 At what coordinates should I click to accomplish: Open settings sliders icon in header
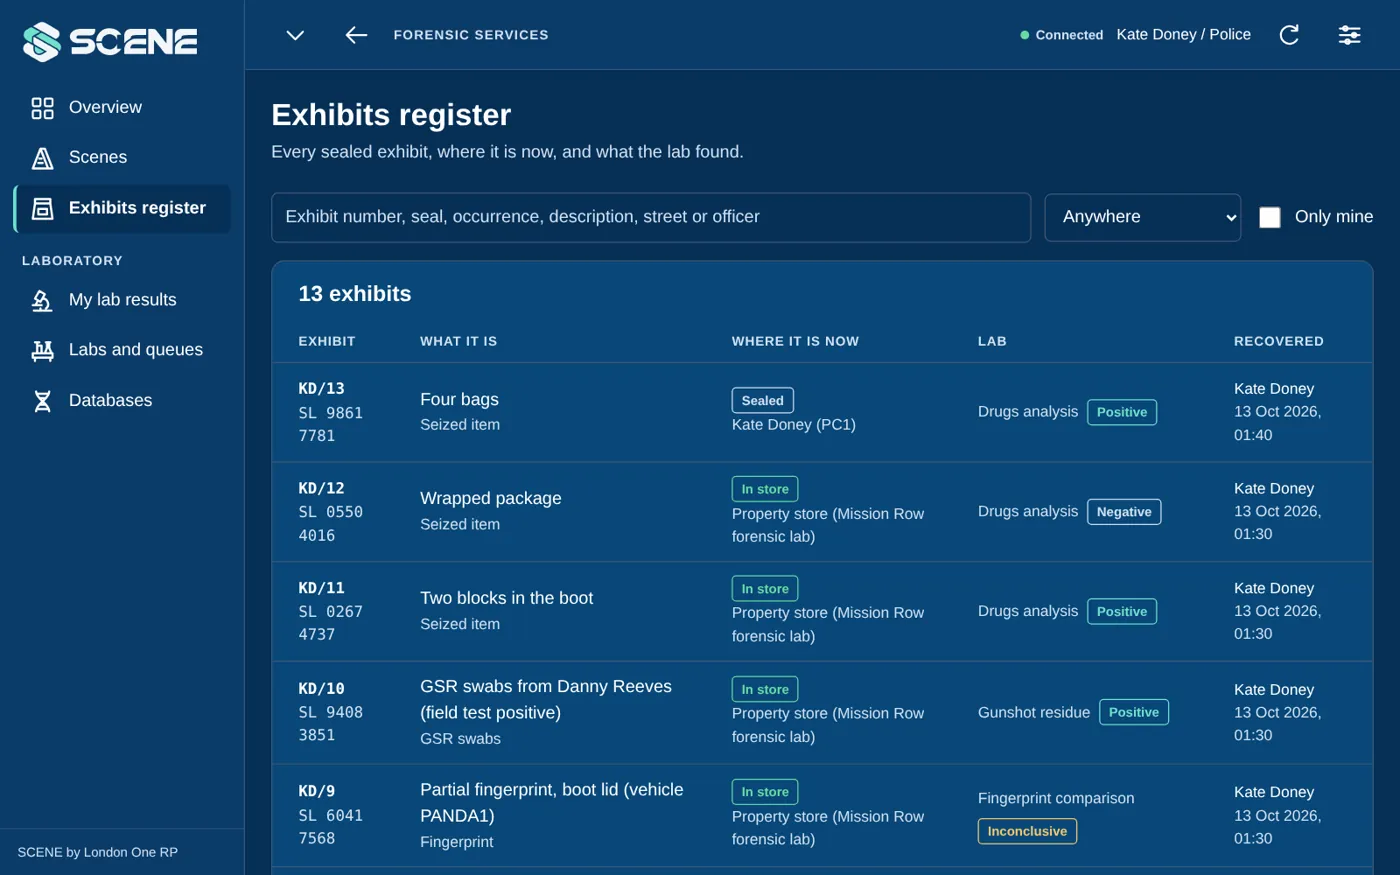pos(1349,35)
